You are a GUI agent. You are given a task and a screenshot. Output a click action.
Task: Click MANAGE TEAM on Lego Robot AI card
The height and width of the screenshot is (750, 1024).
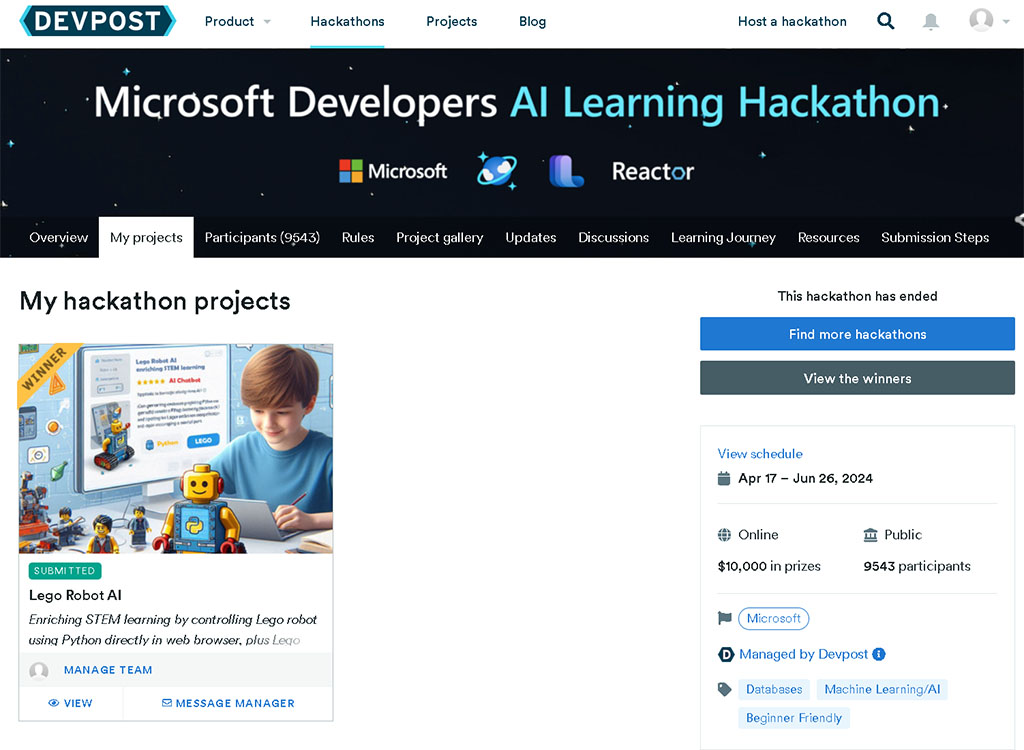[x=108, y=670]
